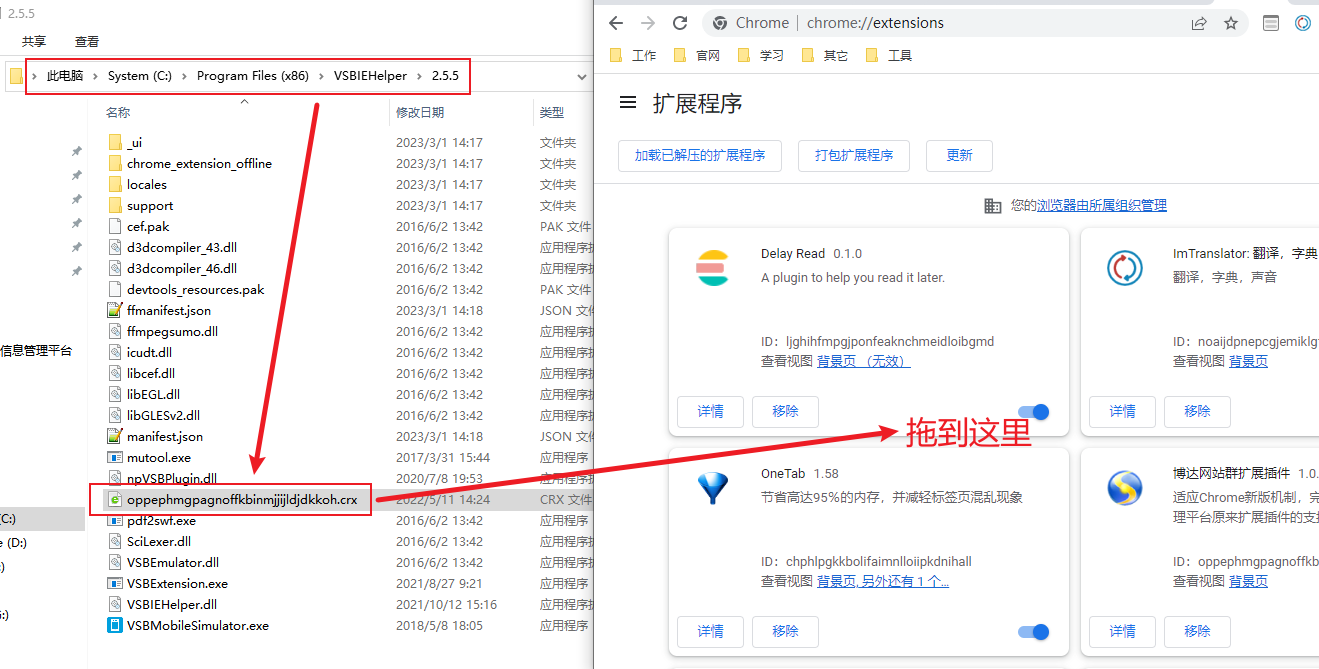This screenshot has width=1319, height=669.
Task: Go to 此电脑 in the Explorer breadcrumb
Action: coord(65,76)
